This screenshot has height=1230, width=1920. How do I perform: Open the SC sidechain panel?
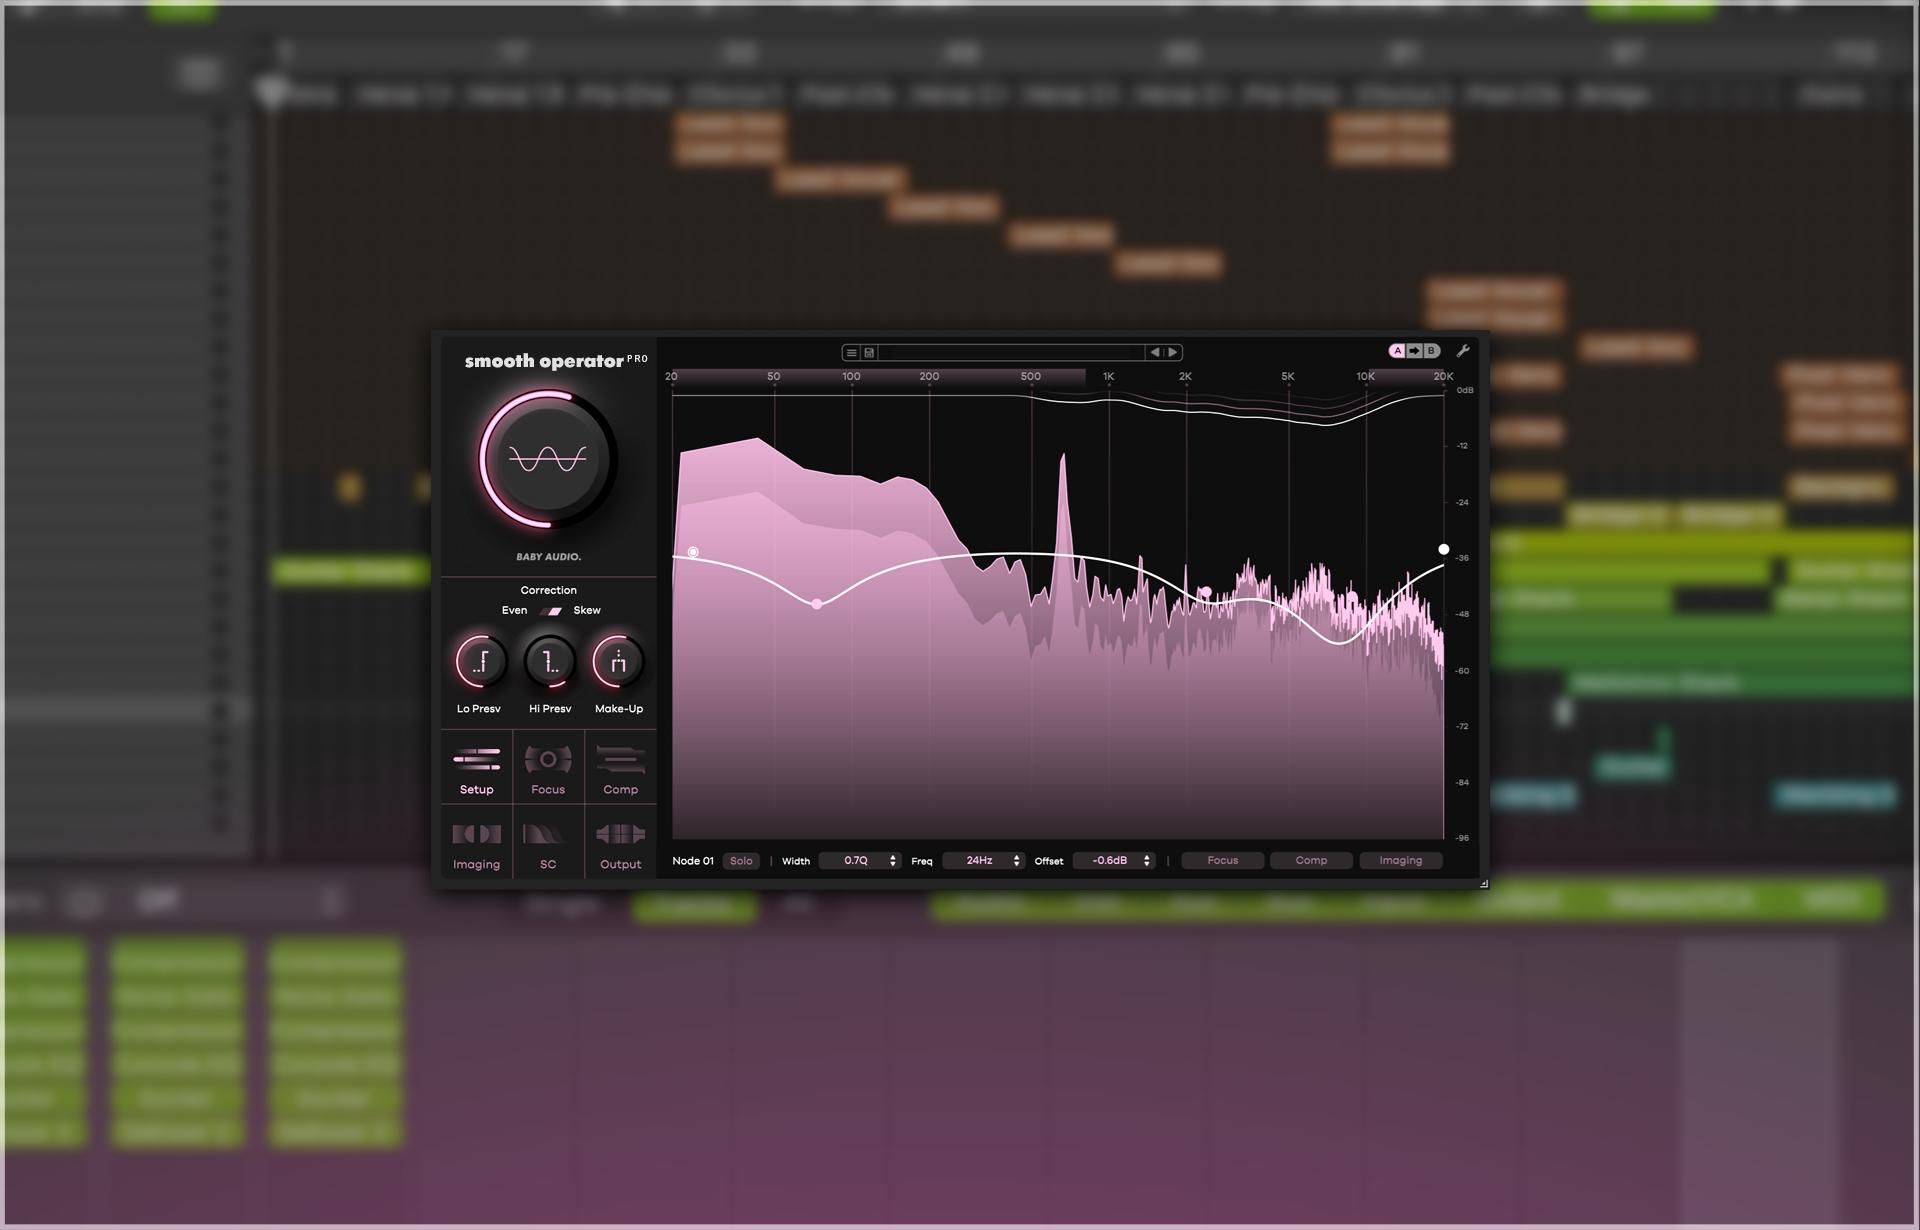(x=548, y=843)
